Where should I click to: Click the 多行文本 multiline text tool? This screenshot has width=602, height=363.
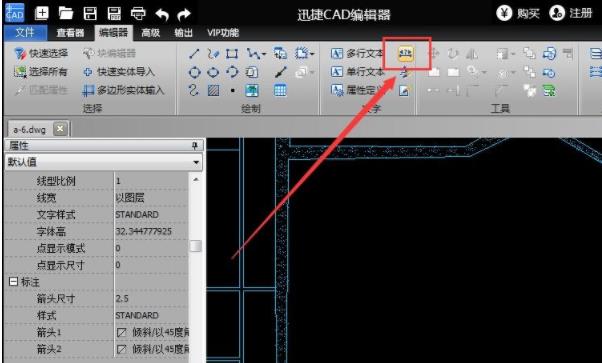tap(357, 53)
